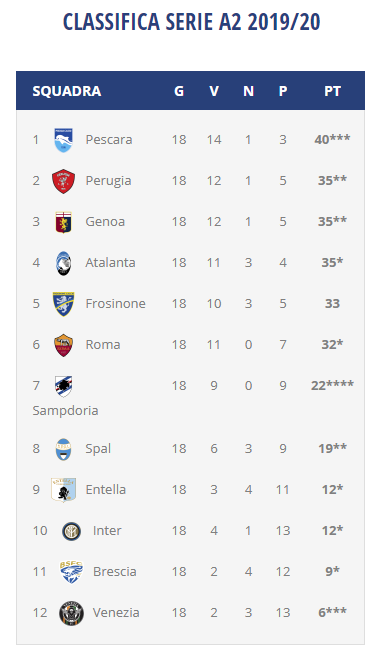This screenshot has height=652, width=379.
Task: Click the Spal team crest
Action: (x=64, y=449)
